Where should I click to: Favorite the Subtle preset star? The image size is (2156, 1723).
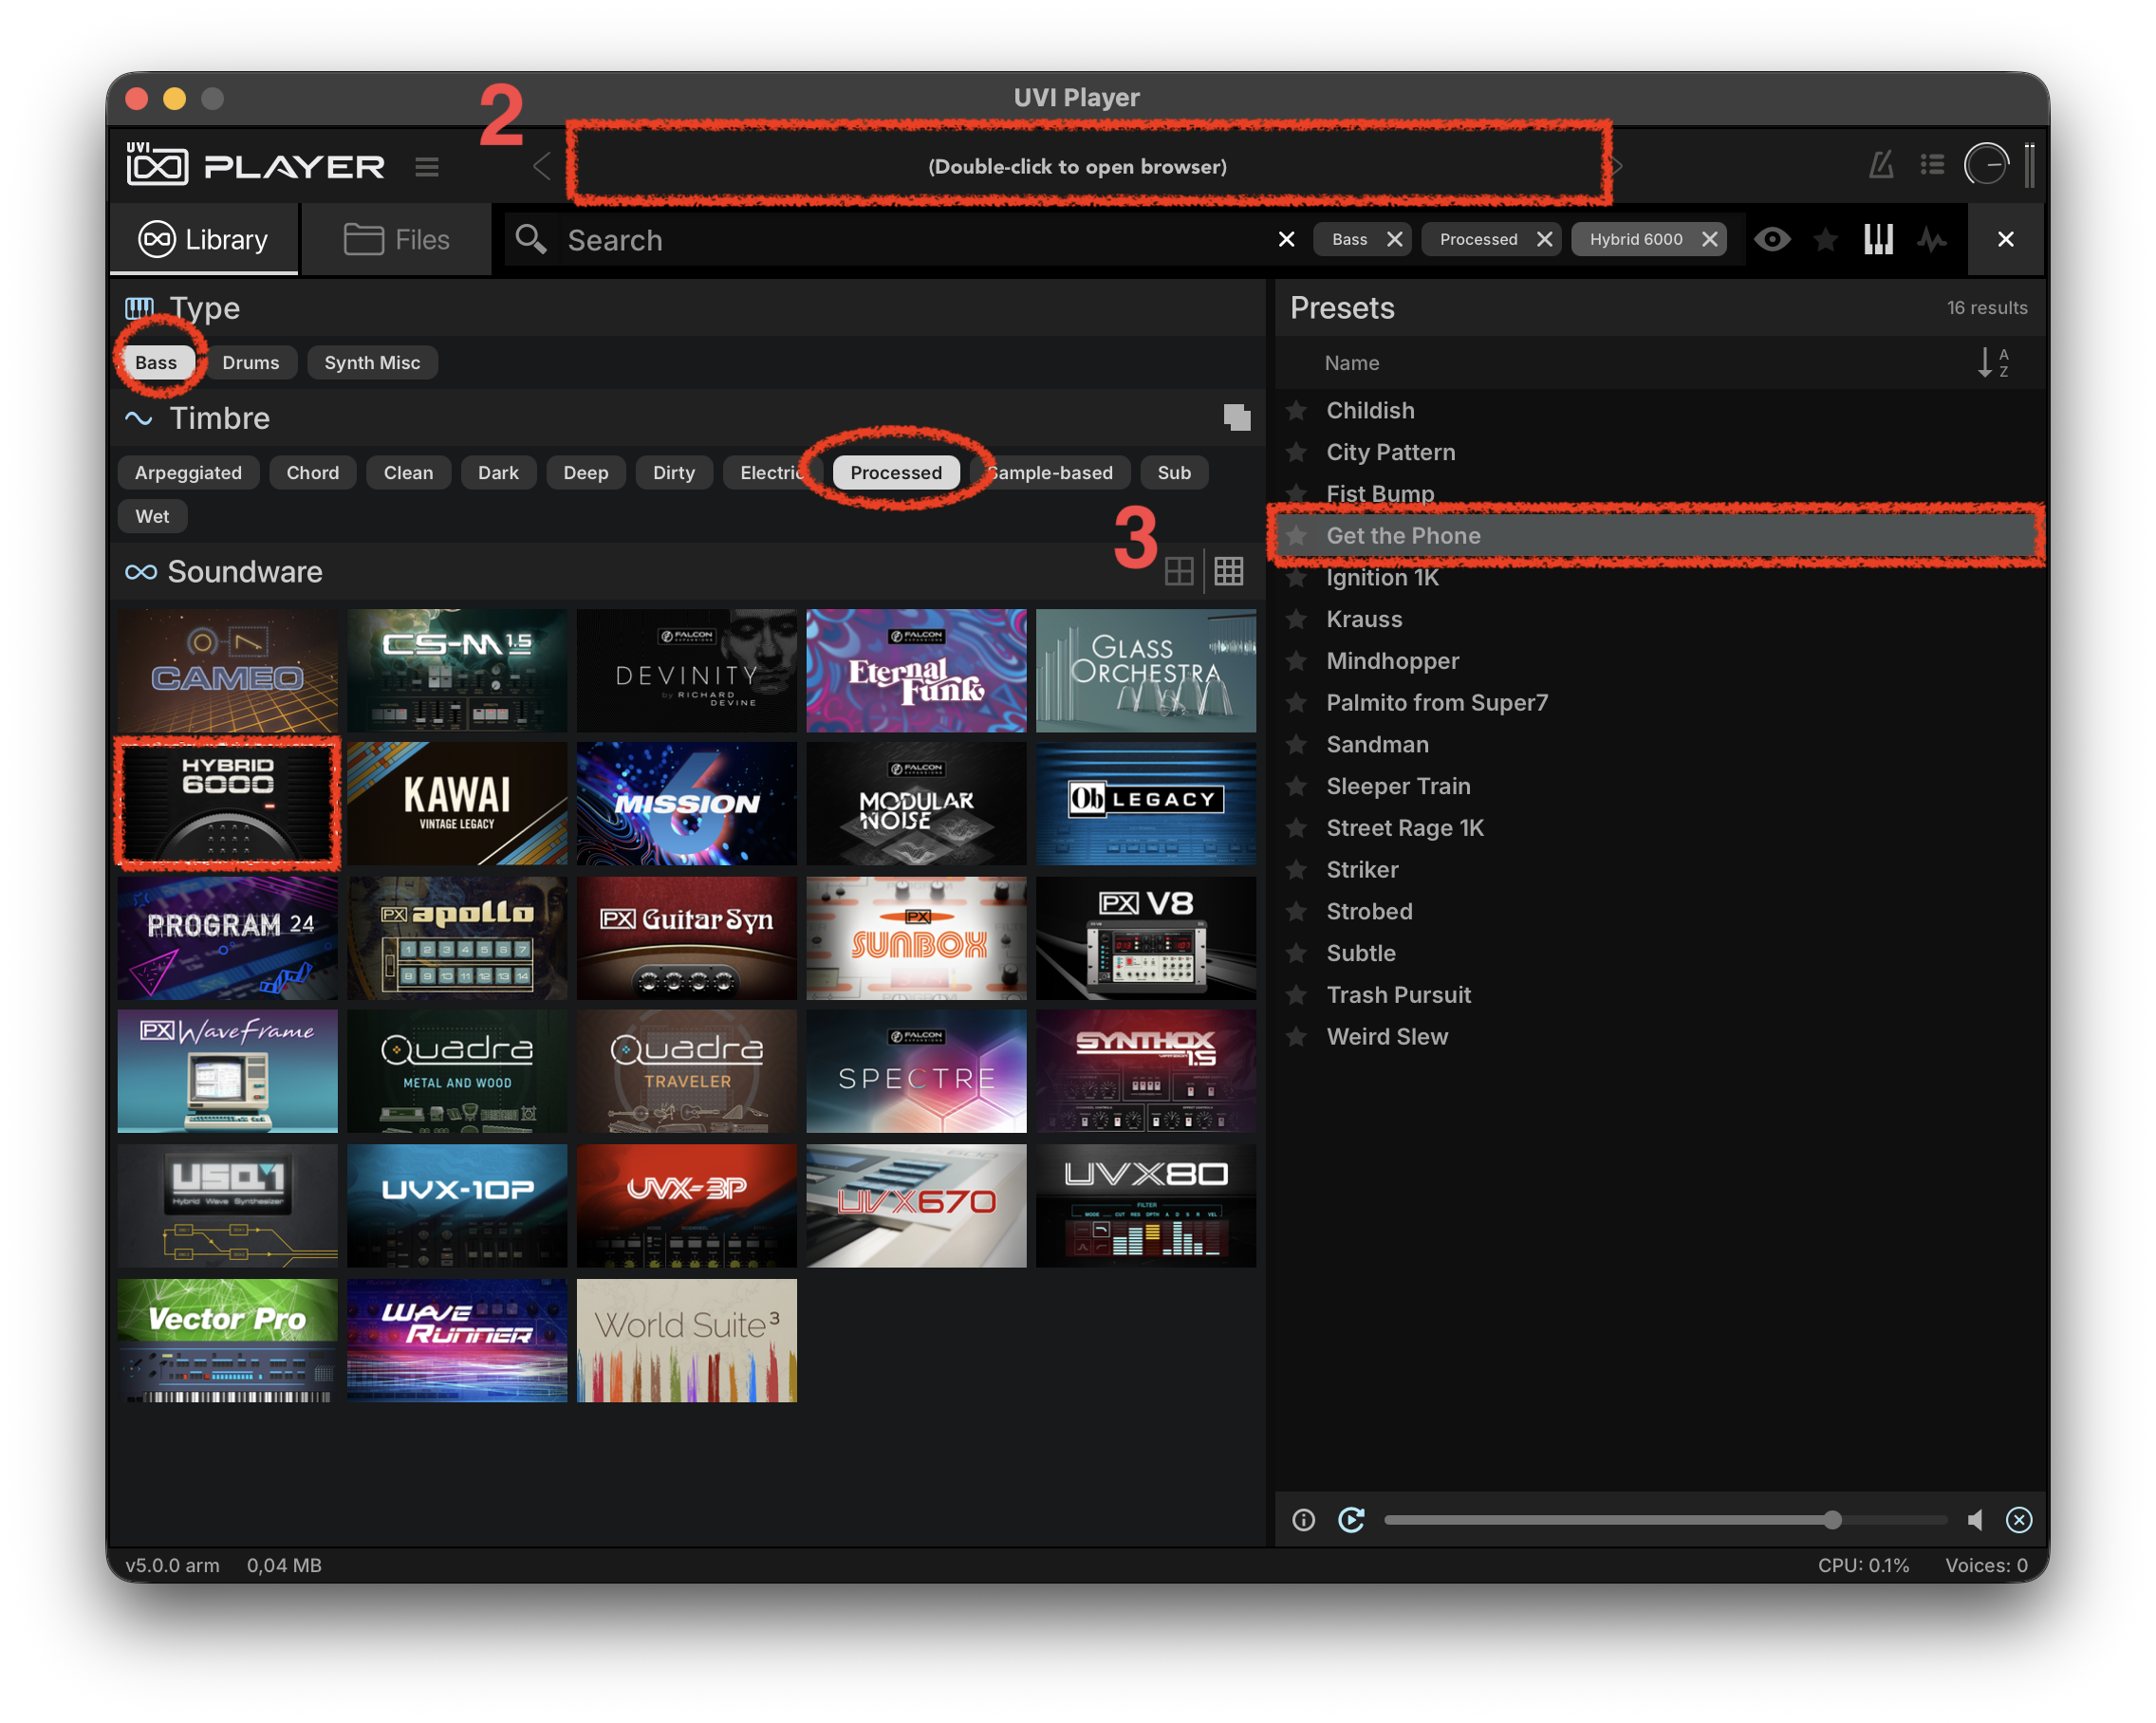(1297, 953)
